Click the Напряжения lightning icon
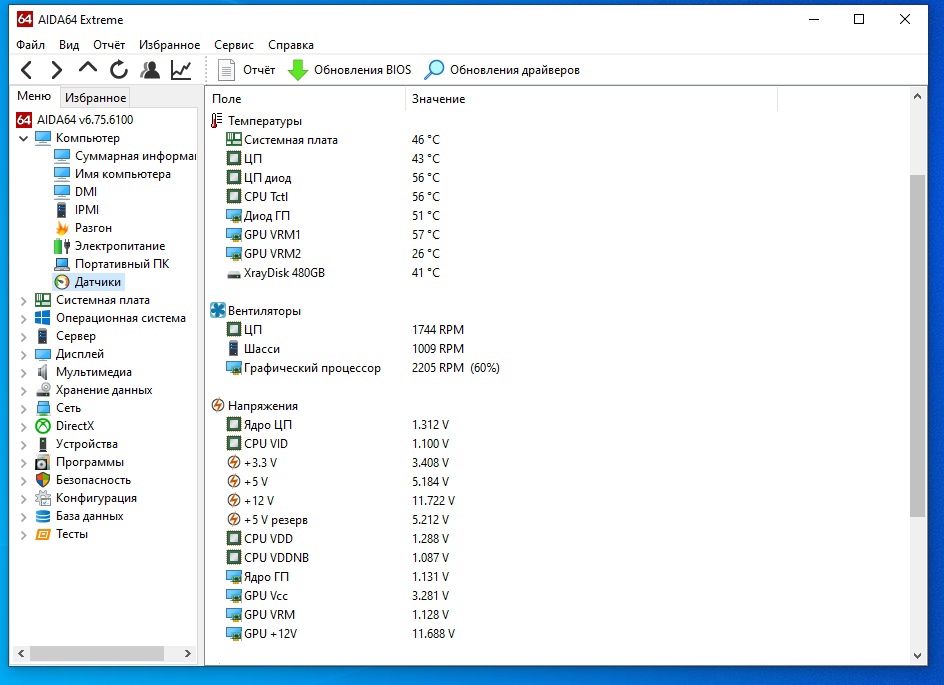This screenshot has width=944, height=685. (x=217, y=406)
